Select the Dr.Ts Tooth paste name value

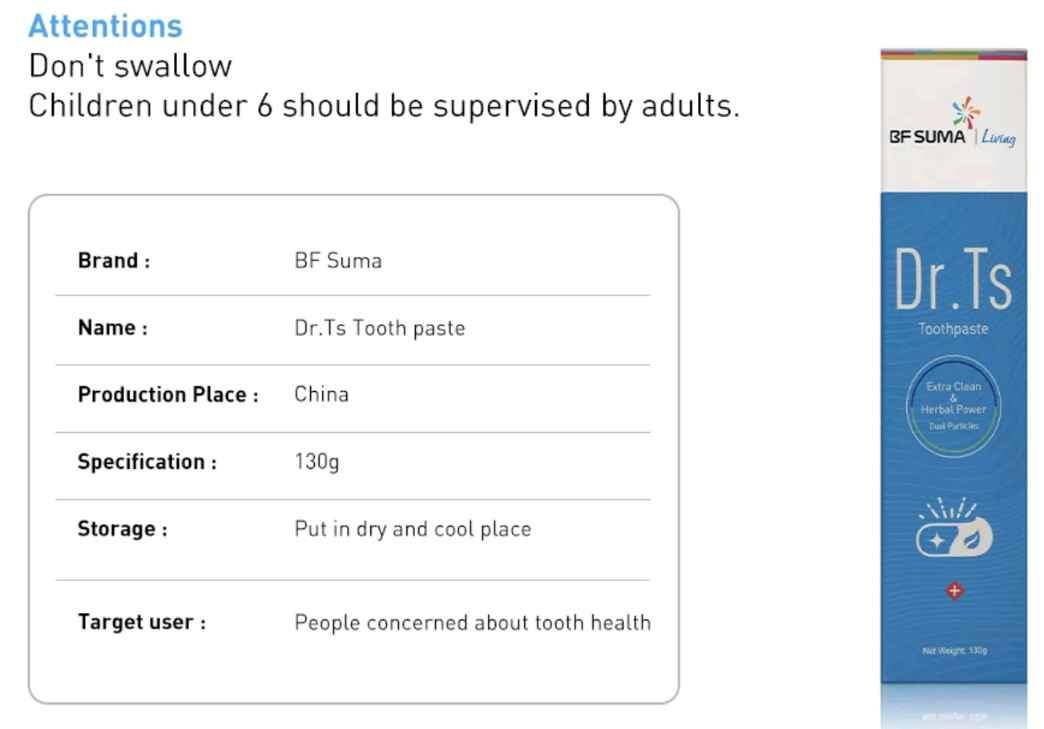pos(379,328)
